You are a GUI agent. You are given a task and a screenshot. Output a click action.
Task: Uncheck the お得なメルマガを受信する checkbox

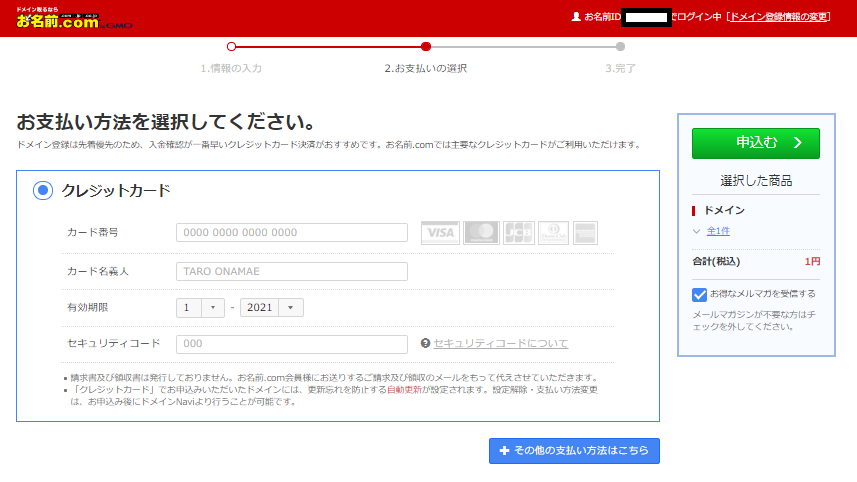tap(699, 294)
